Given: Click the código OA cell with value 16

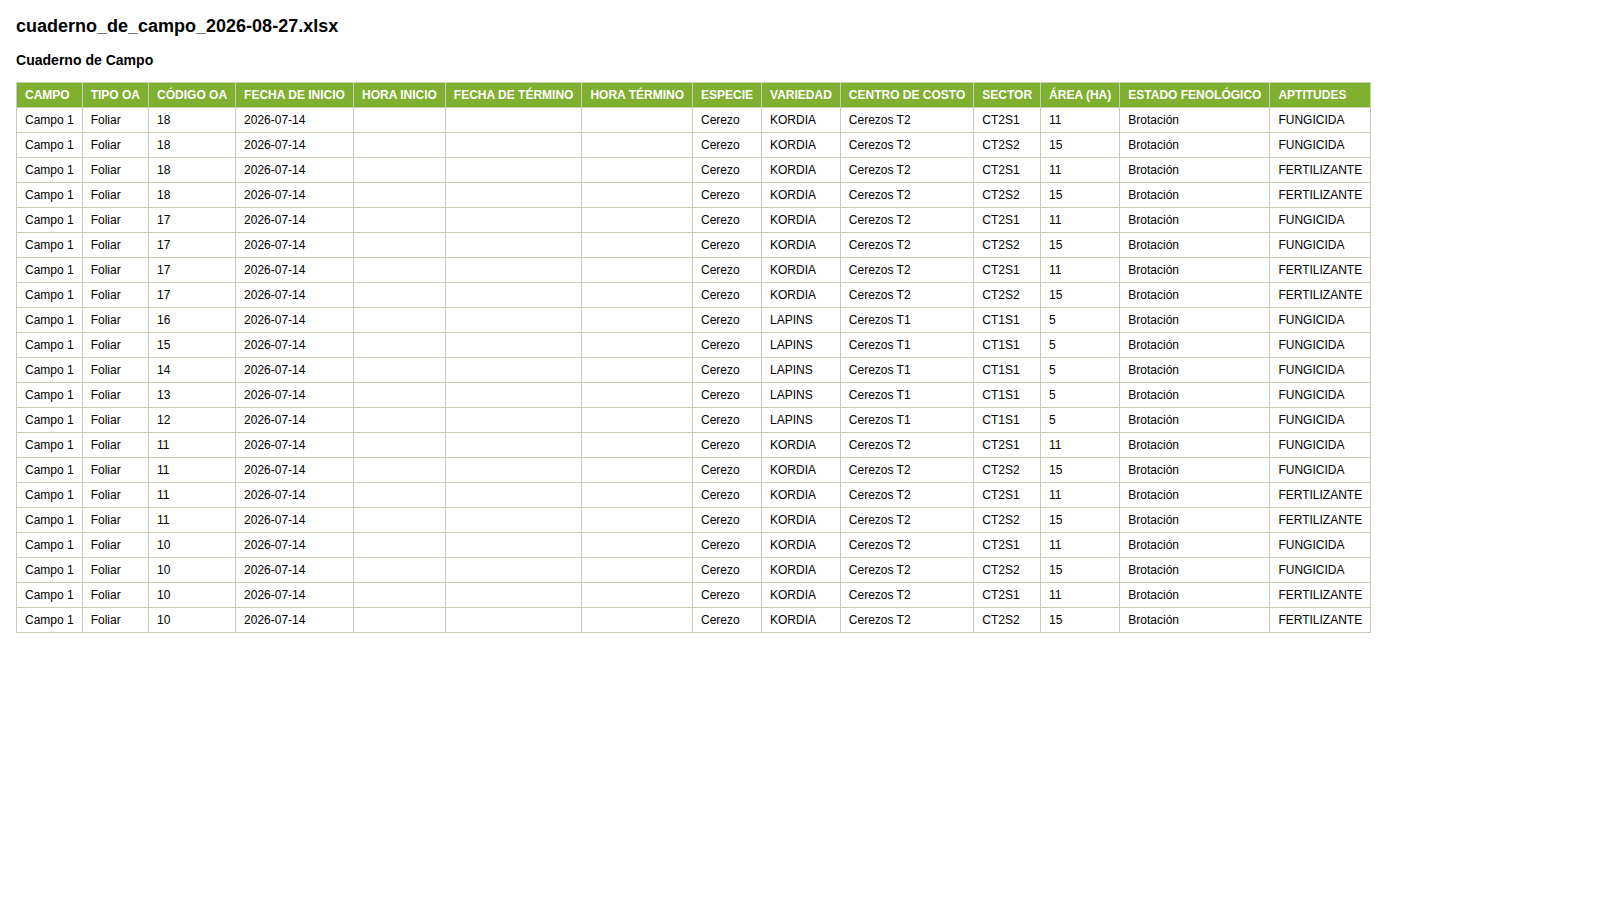Looking at the screenshot, I should coord(192,320).
